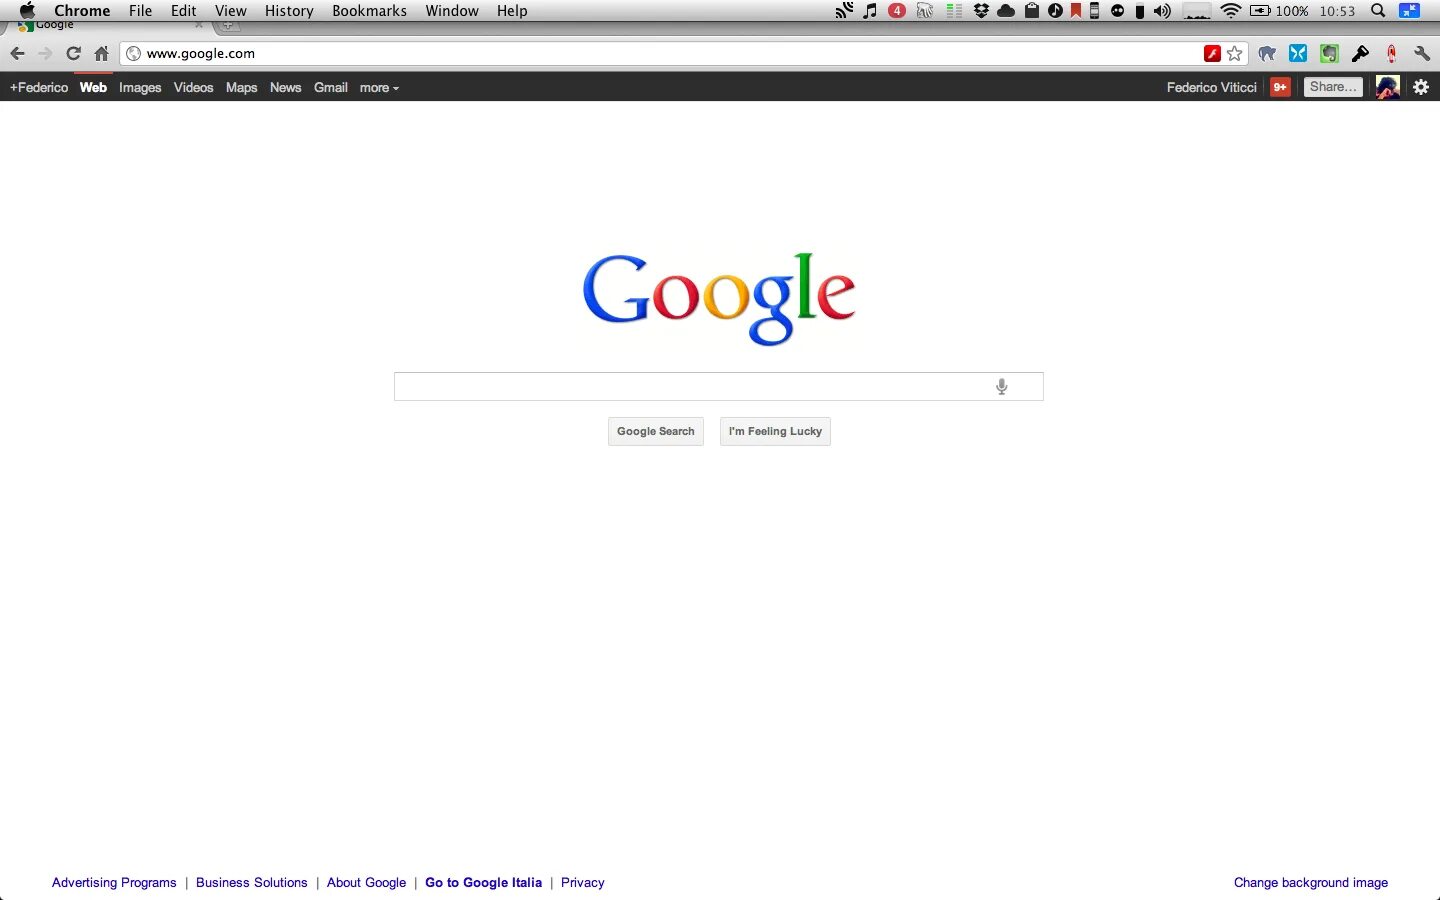Viewport: 1440px width, 900px height.
Task: Reload the page with refresh icon
Action: pos(73,54)
